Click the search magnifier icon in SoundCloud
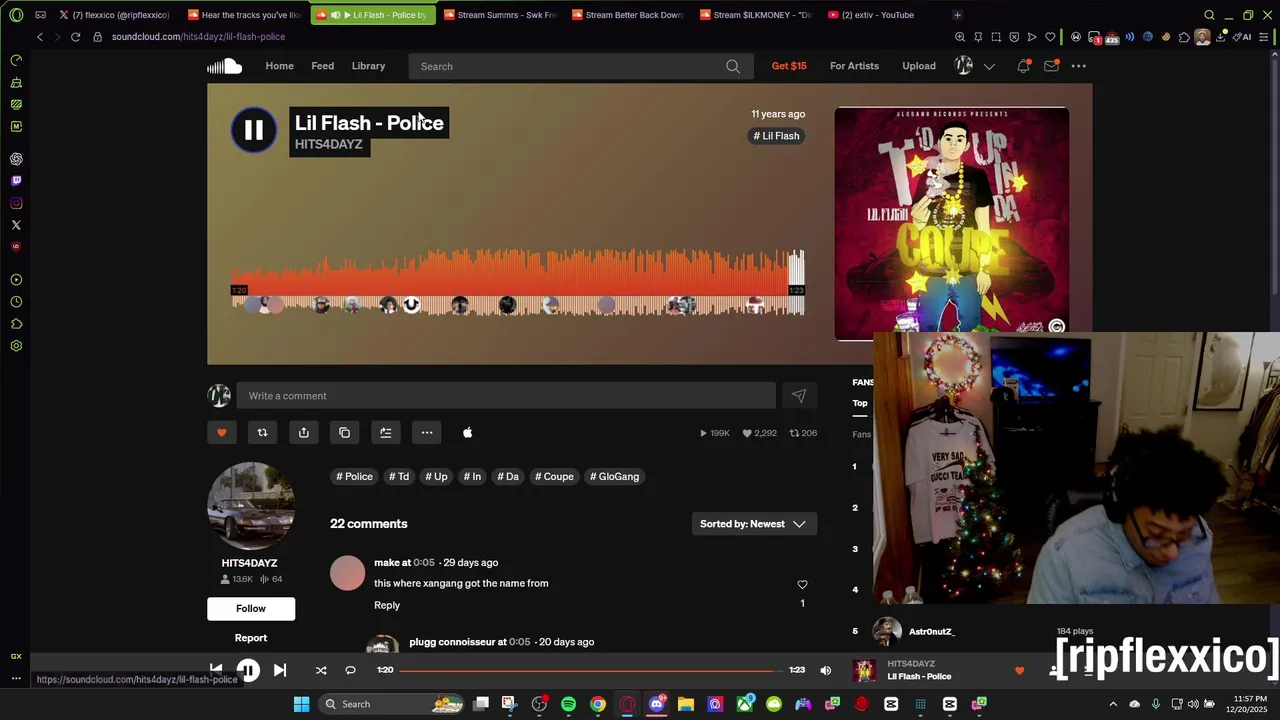 733,66
